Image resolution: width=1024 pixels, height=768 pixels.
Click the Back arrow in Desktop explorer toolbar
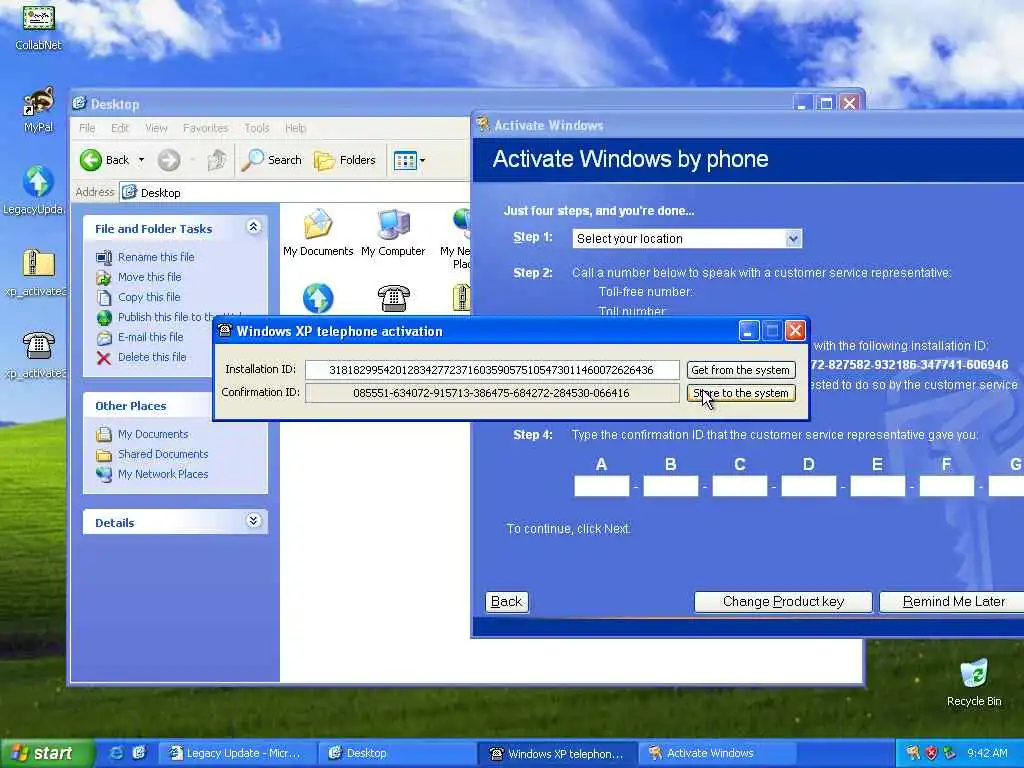105,160
